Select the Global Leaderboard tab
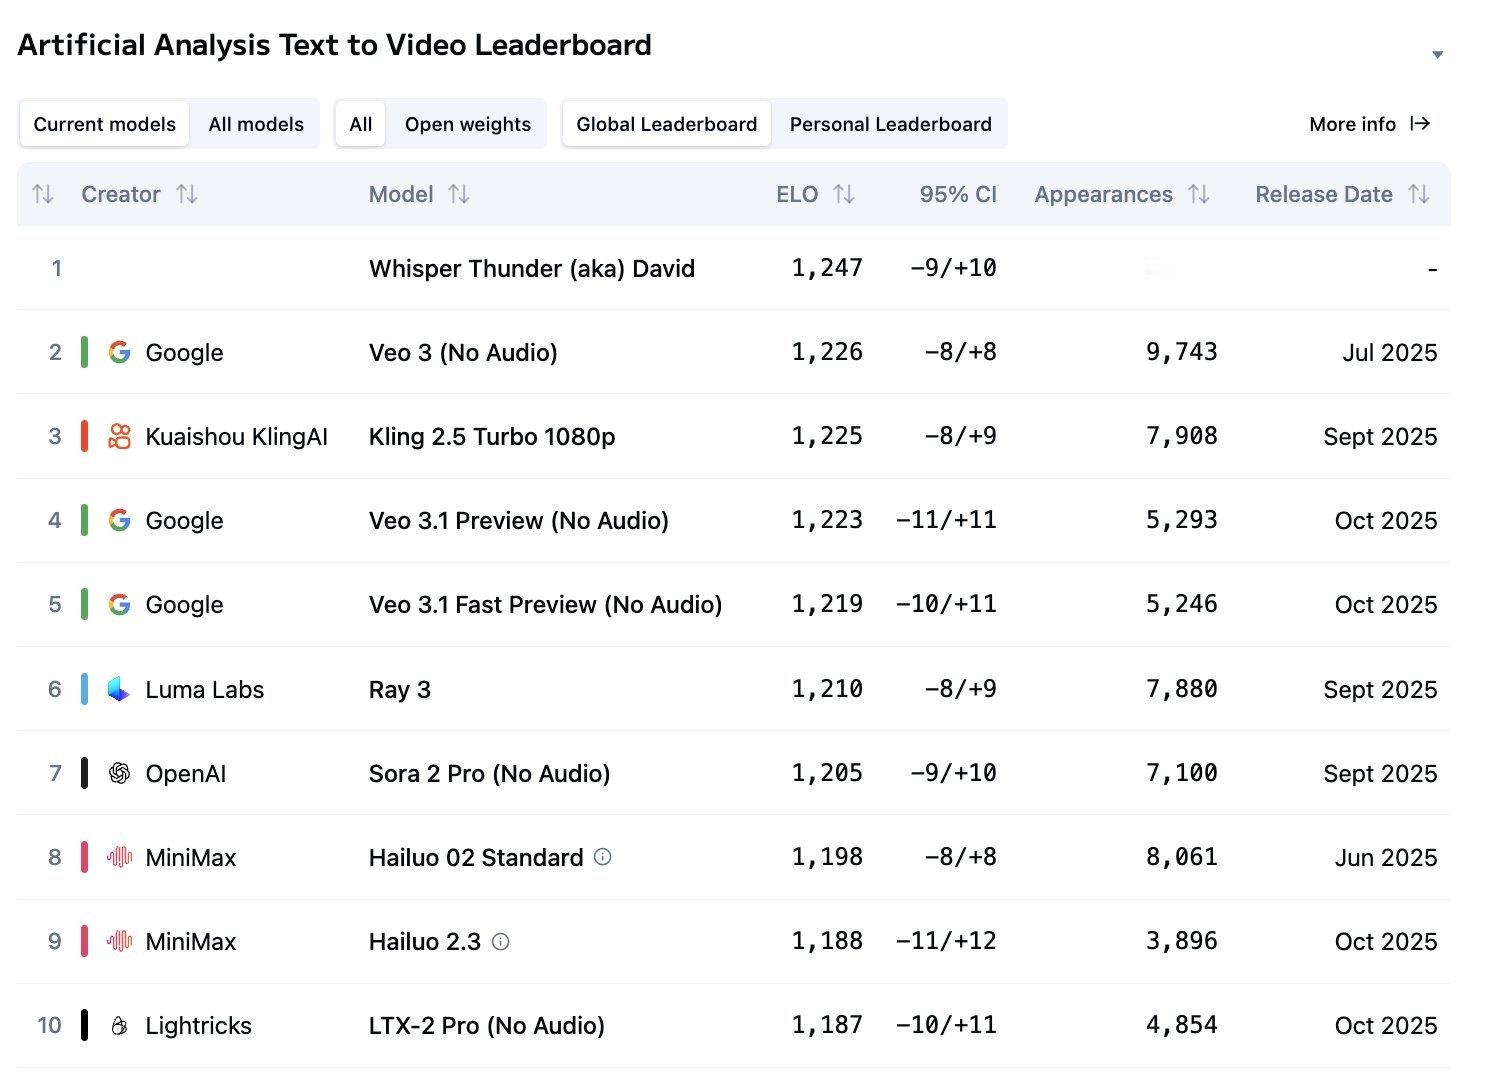 (x=666, y=124)
